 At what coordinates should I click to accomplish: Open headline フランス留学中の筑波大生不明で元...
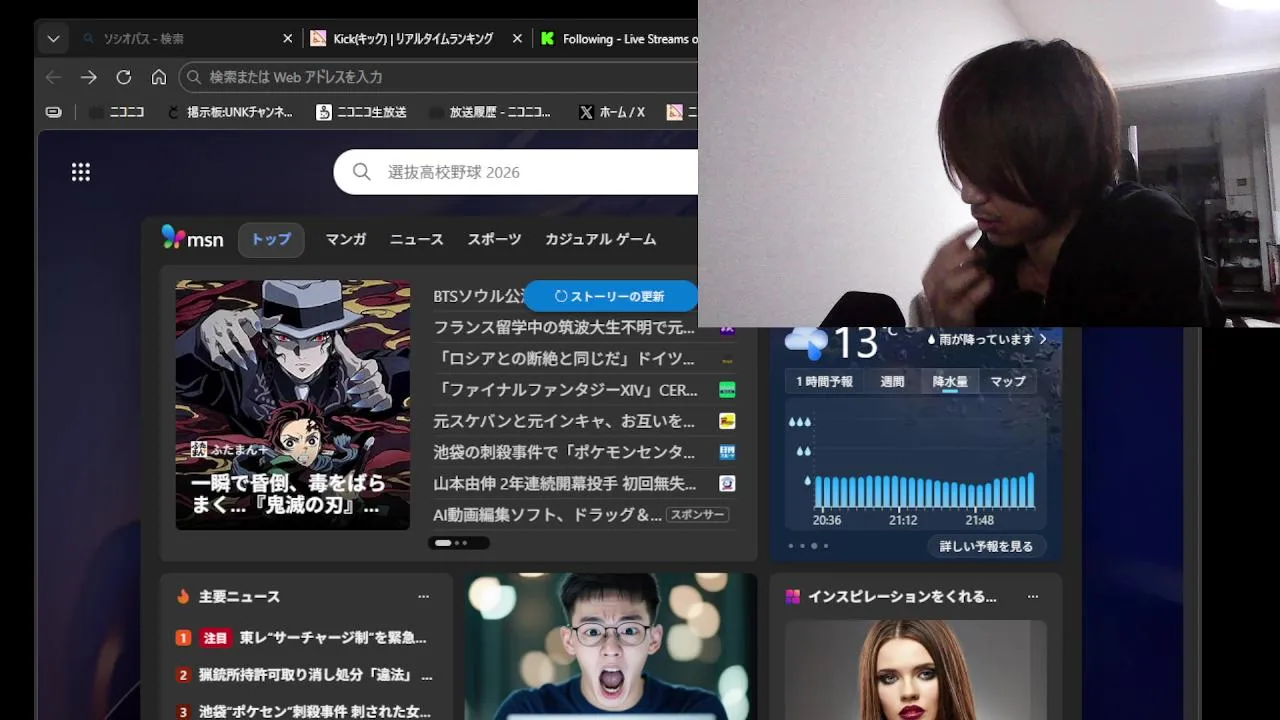click(x=564, y=327)
